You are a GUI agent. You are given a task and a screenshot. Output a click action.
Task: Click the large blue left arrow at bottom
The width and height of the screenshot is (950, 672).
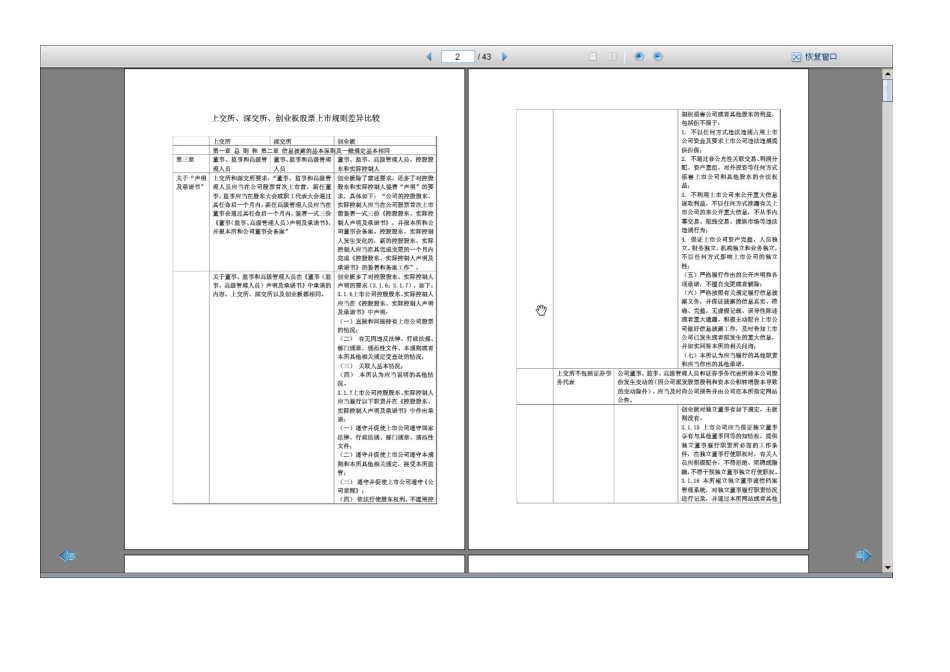click(x=68, y=556)
